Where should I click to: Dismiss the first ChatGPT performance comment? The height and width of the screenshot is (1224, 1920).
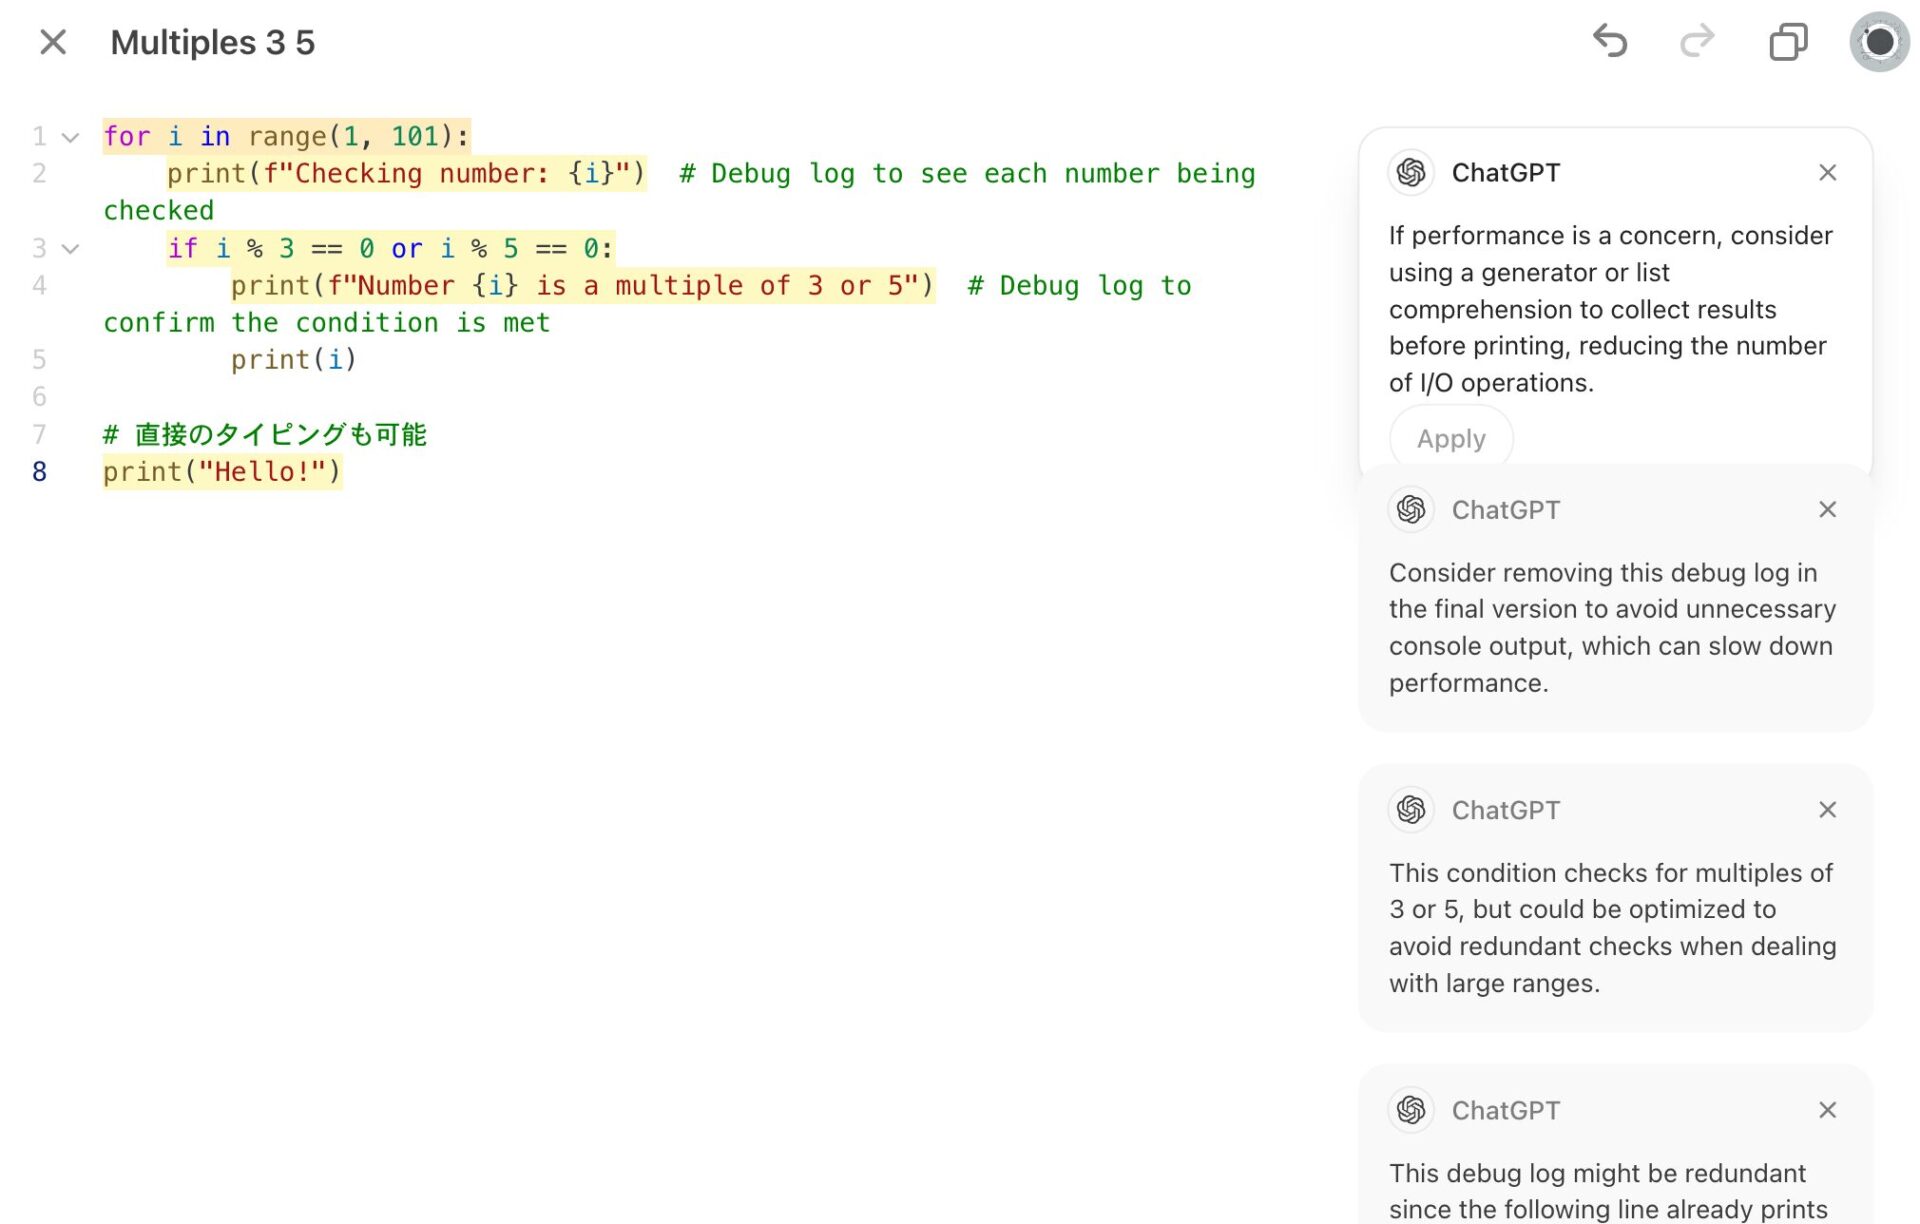[1827, 173]
